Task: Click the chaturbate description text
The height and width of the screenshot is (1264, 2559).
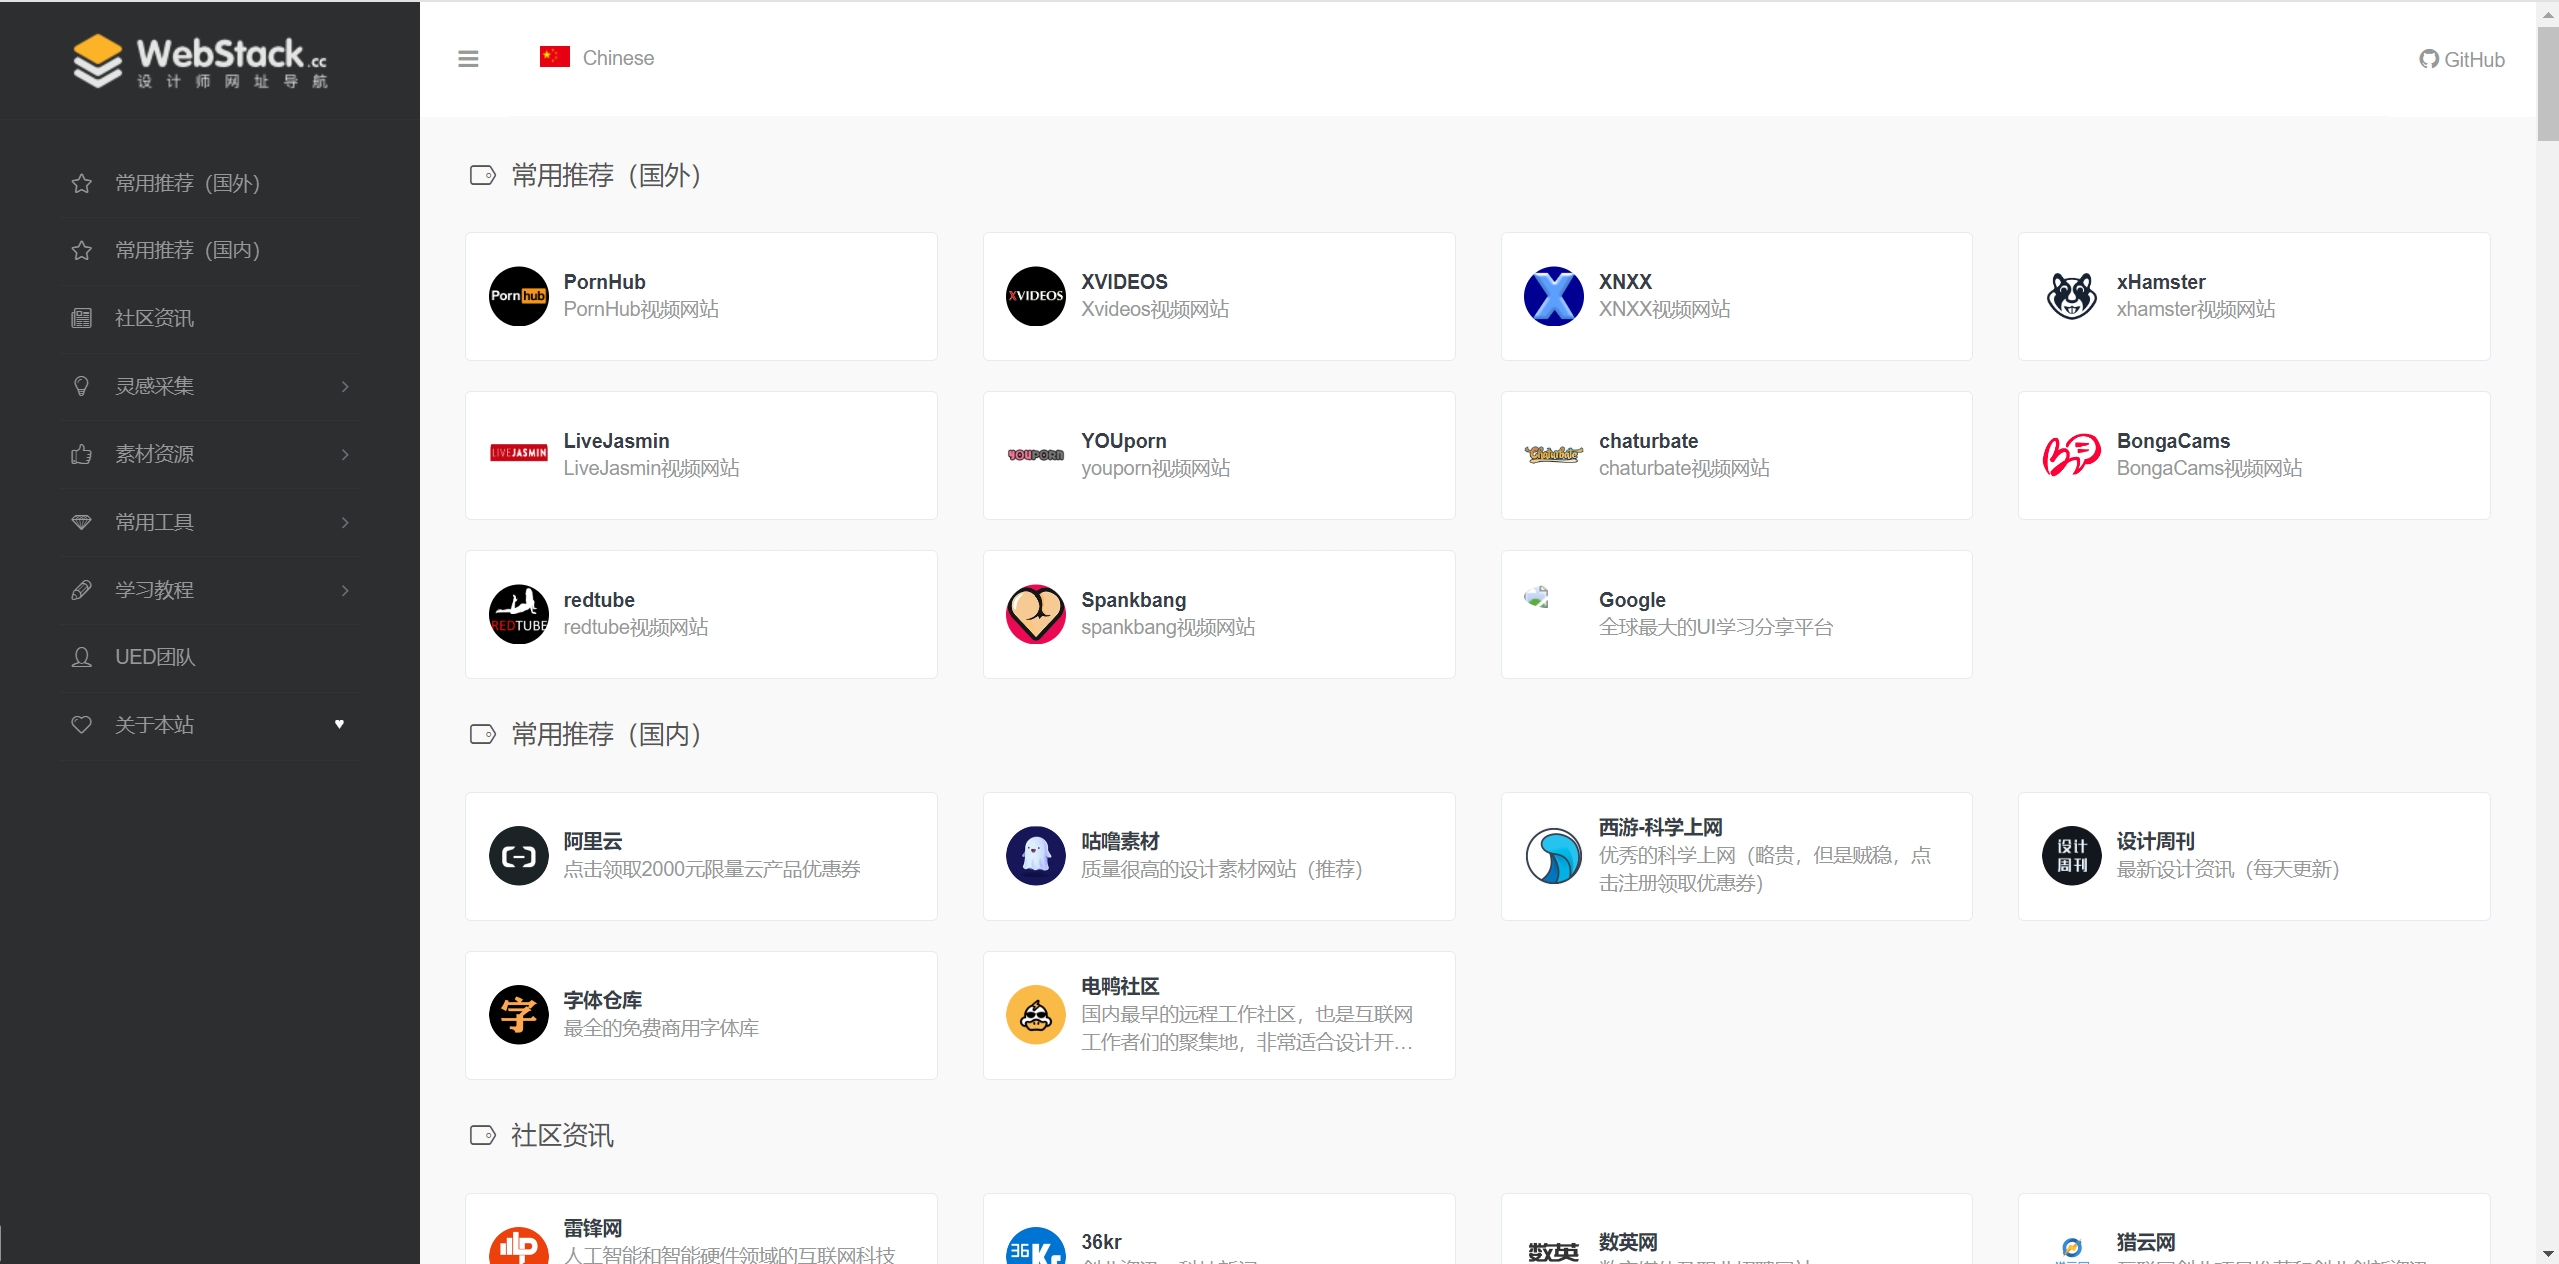Action: [x=1684, y=468]
